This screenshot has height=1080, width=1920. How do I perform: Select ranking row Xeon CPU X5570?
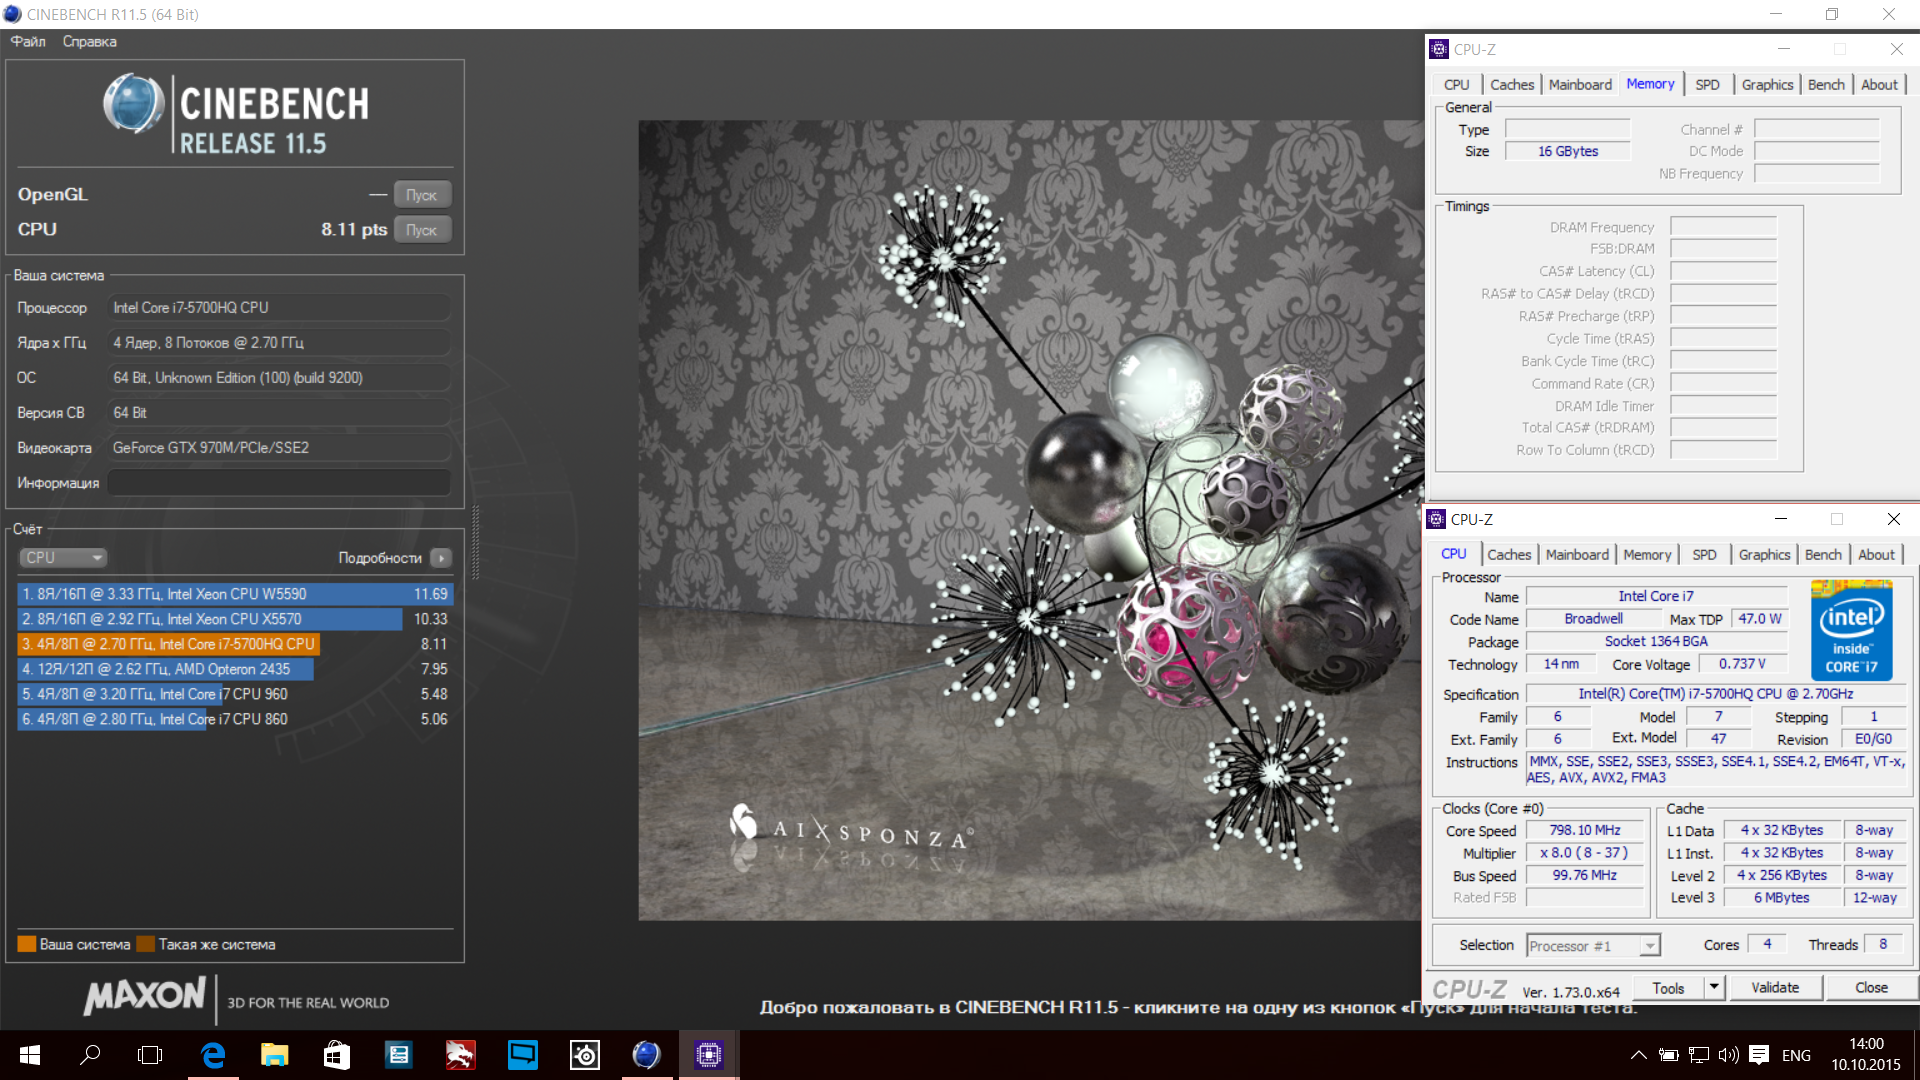pyautogui.click(x=234, y=619)
